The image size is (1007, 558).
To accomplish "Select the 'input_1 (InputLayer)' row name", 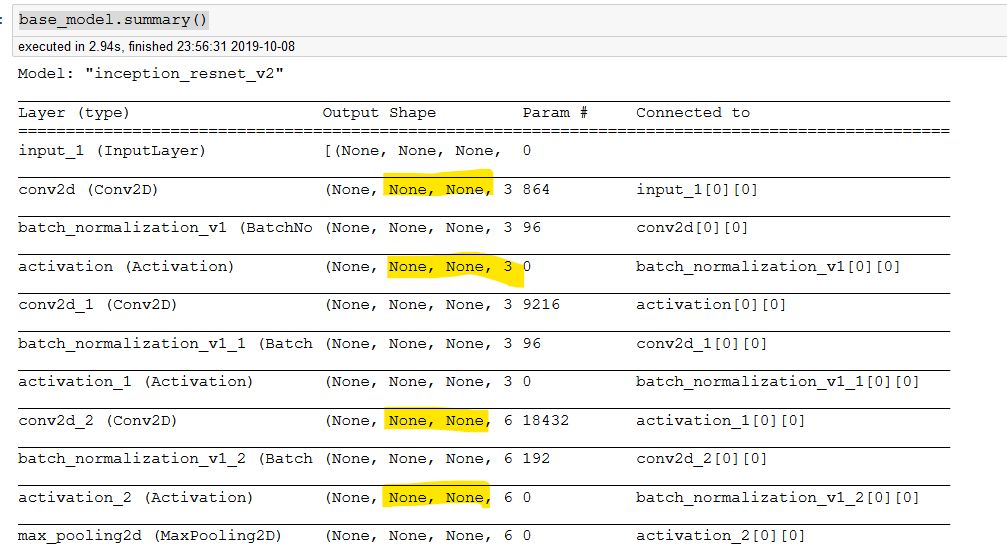I will pos(112,151).
